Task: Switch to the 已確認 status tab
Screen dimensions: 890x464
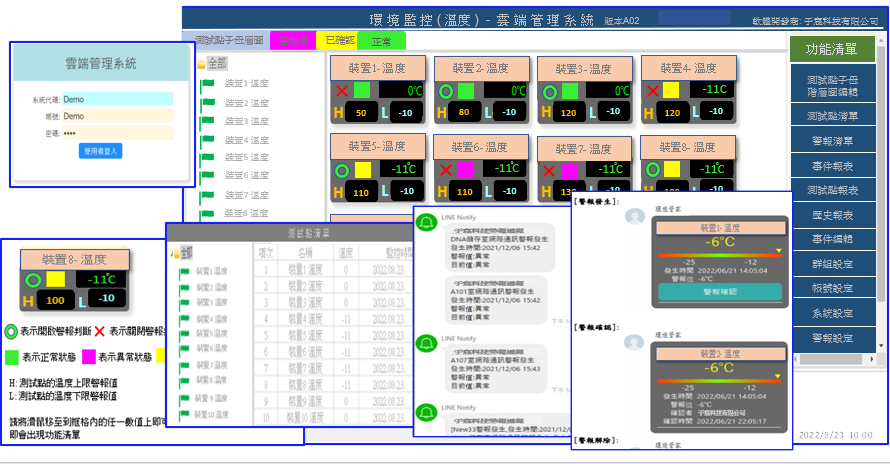Action: (342, 41)
